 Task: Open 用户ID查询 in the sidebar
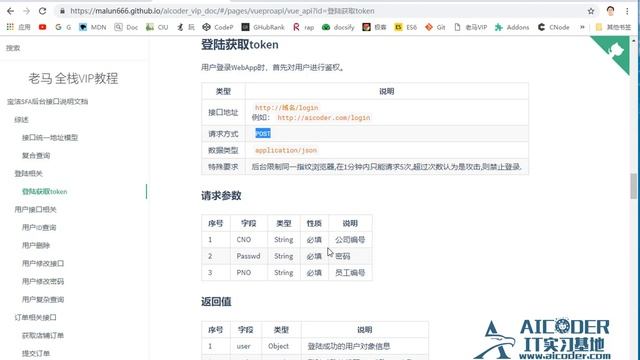point(39,227)
